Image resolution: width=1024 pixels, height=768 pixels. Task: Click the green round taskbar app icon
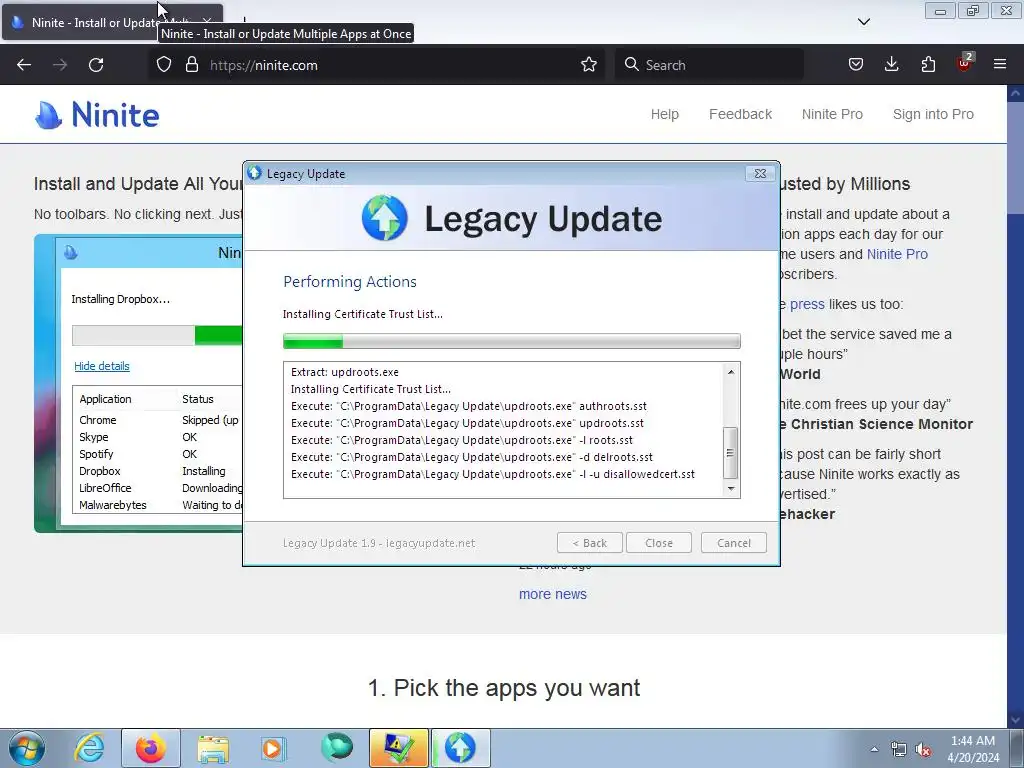click(x=336, y=748)
